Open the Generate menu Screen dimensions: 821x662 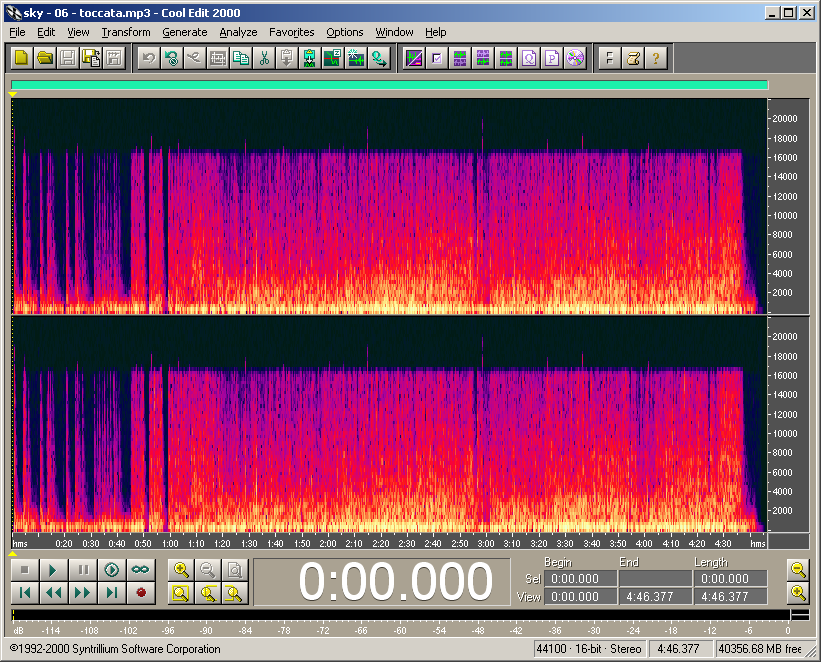click(x=184, y=32)
